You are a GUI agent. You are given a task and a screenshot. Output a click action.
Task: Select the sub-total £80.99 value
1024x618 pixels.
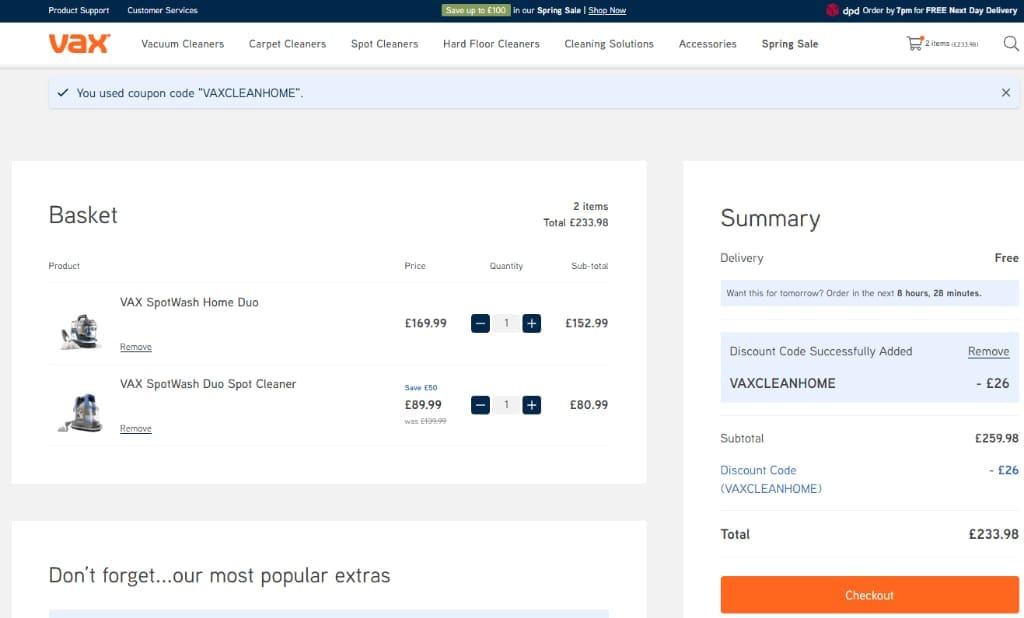tap(589, 405)
